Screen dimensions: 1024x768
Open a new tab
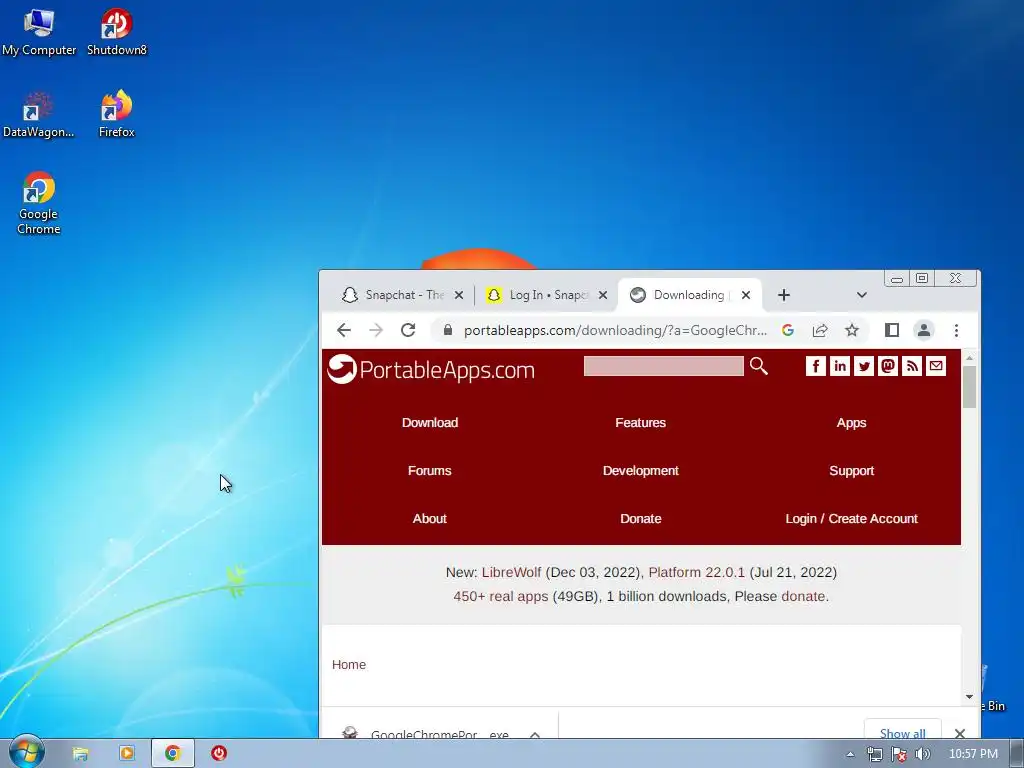[x=784, y=295]
